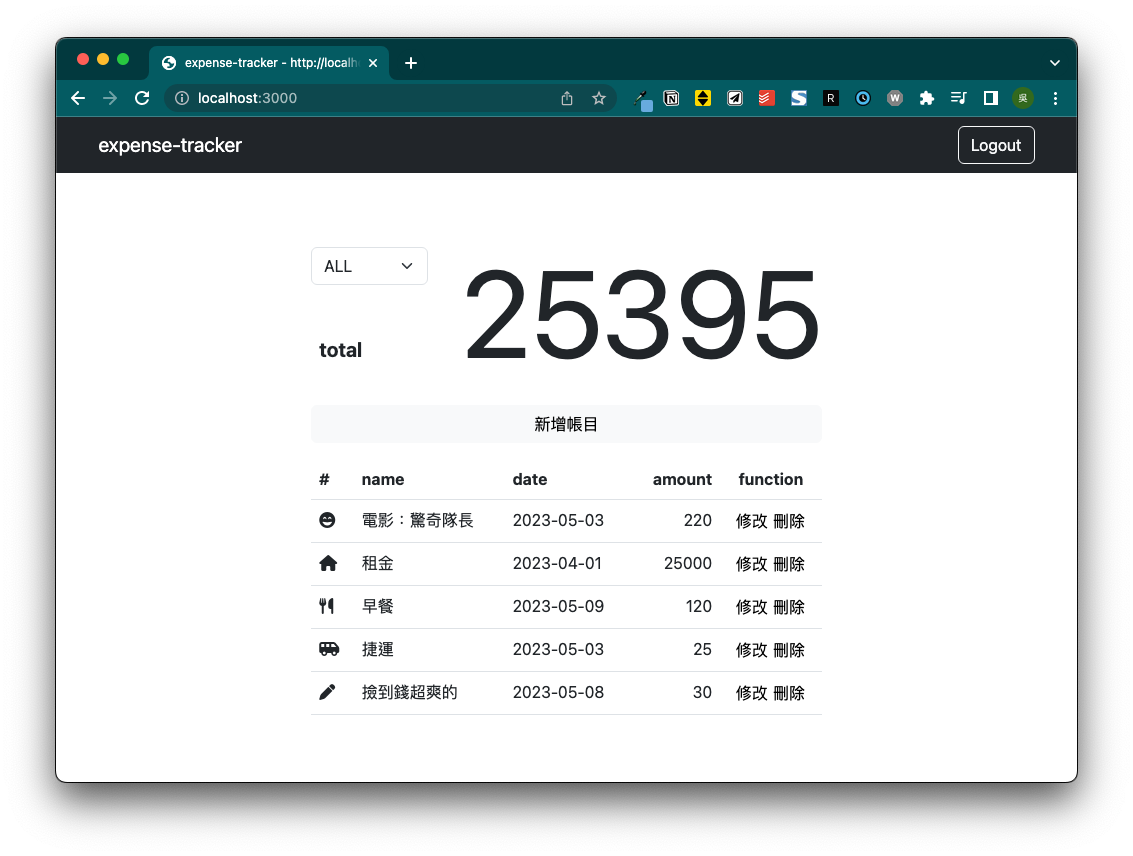Open the Todoist extension icon
Viewport: 1133px width, 856px height.
point(766,98)
